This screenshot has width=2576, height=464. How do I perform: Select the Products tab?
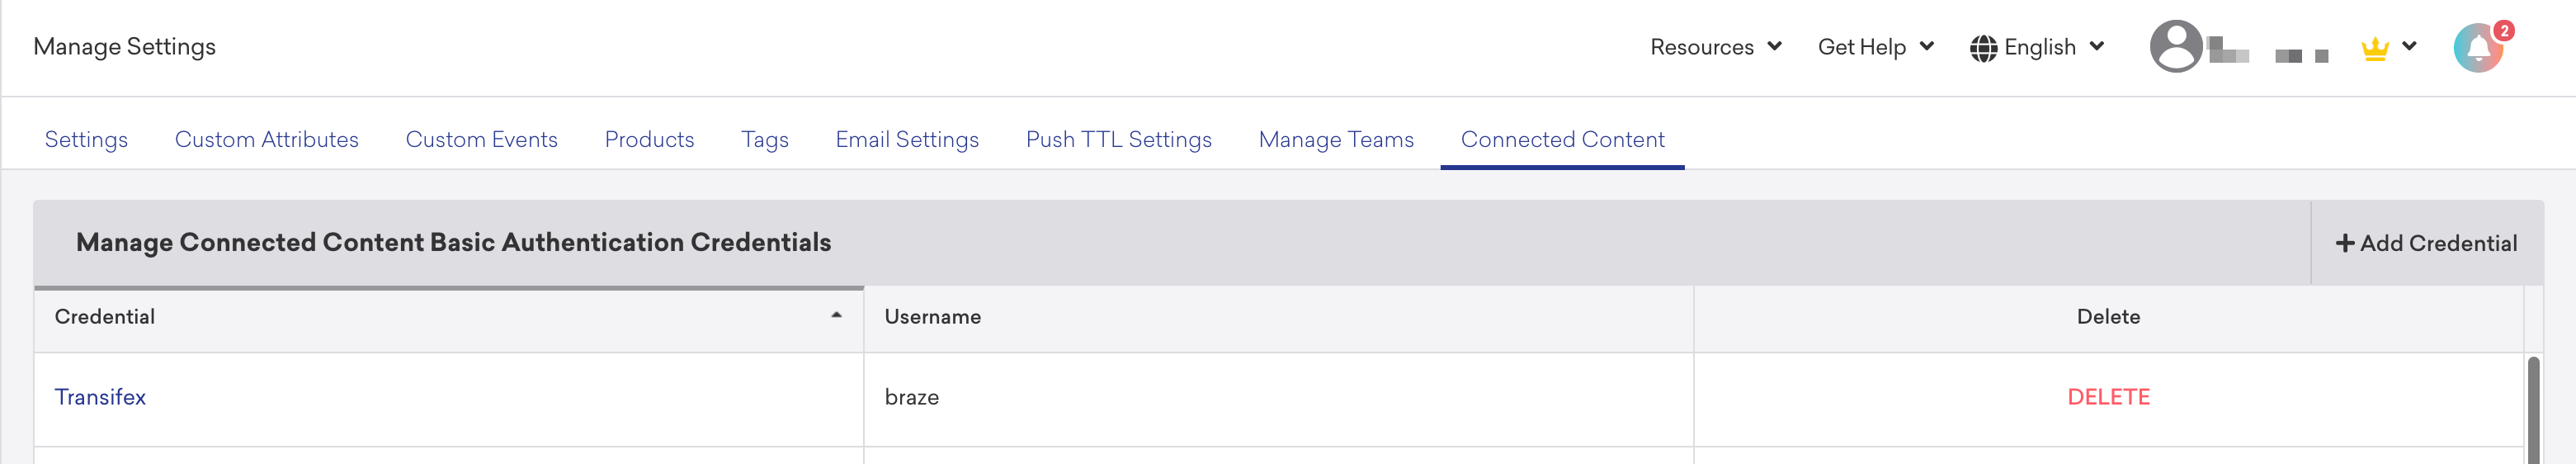[649, 139]
